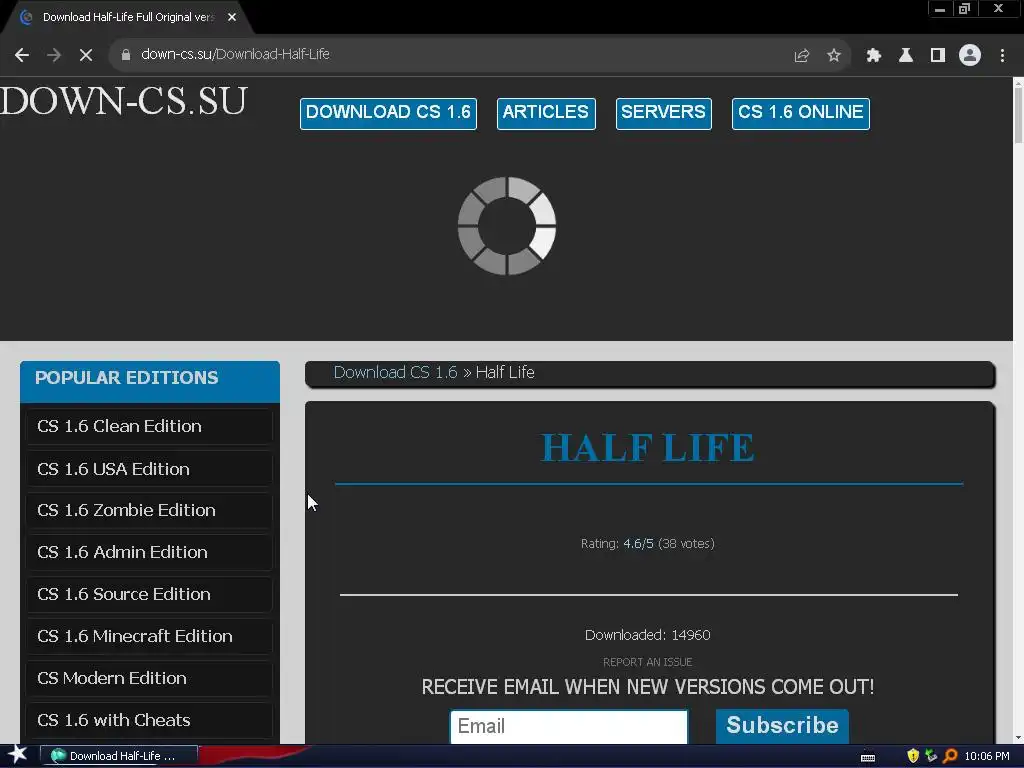Open Chrome's three-dot menu
This screenshot has height=768, width=1024.
pyautogui.click(x=1002, y=56)
